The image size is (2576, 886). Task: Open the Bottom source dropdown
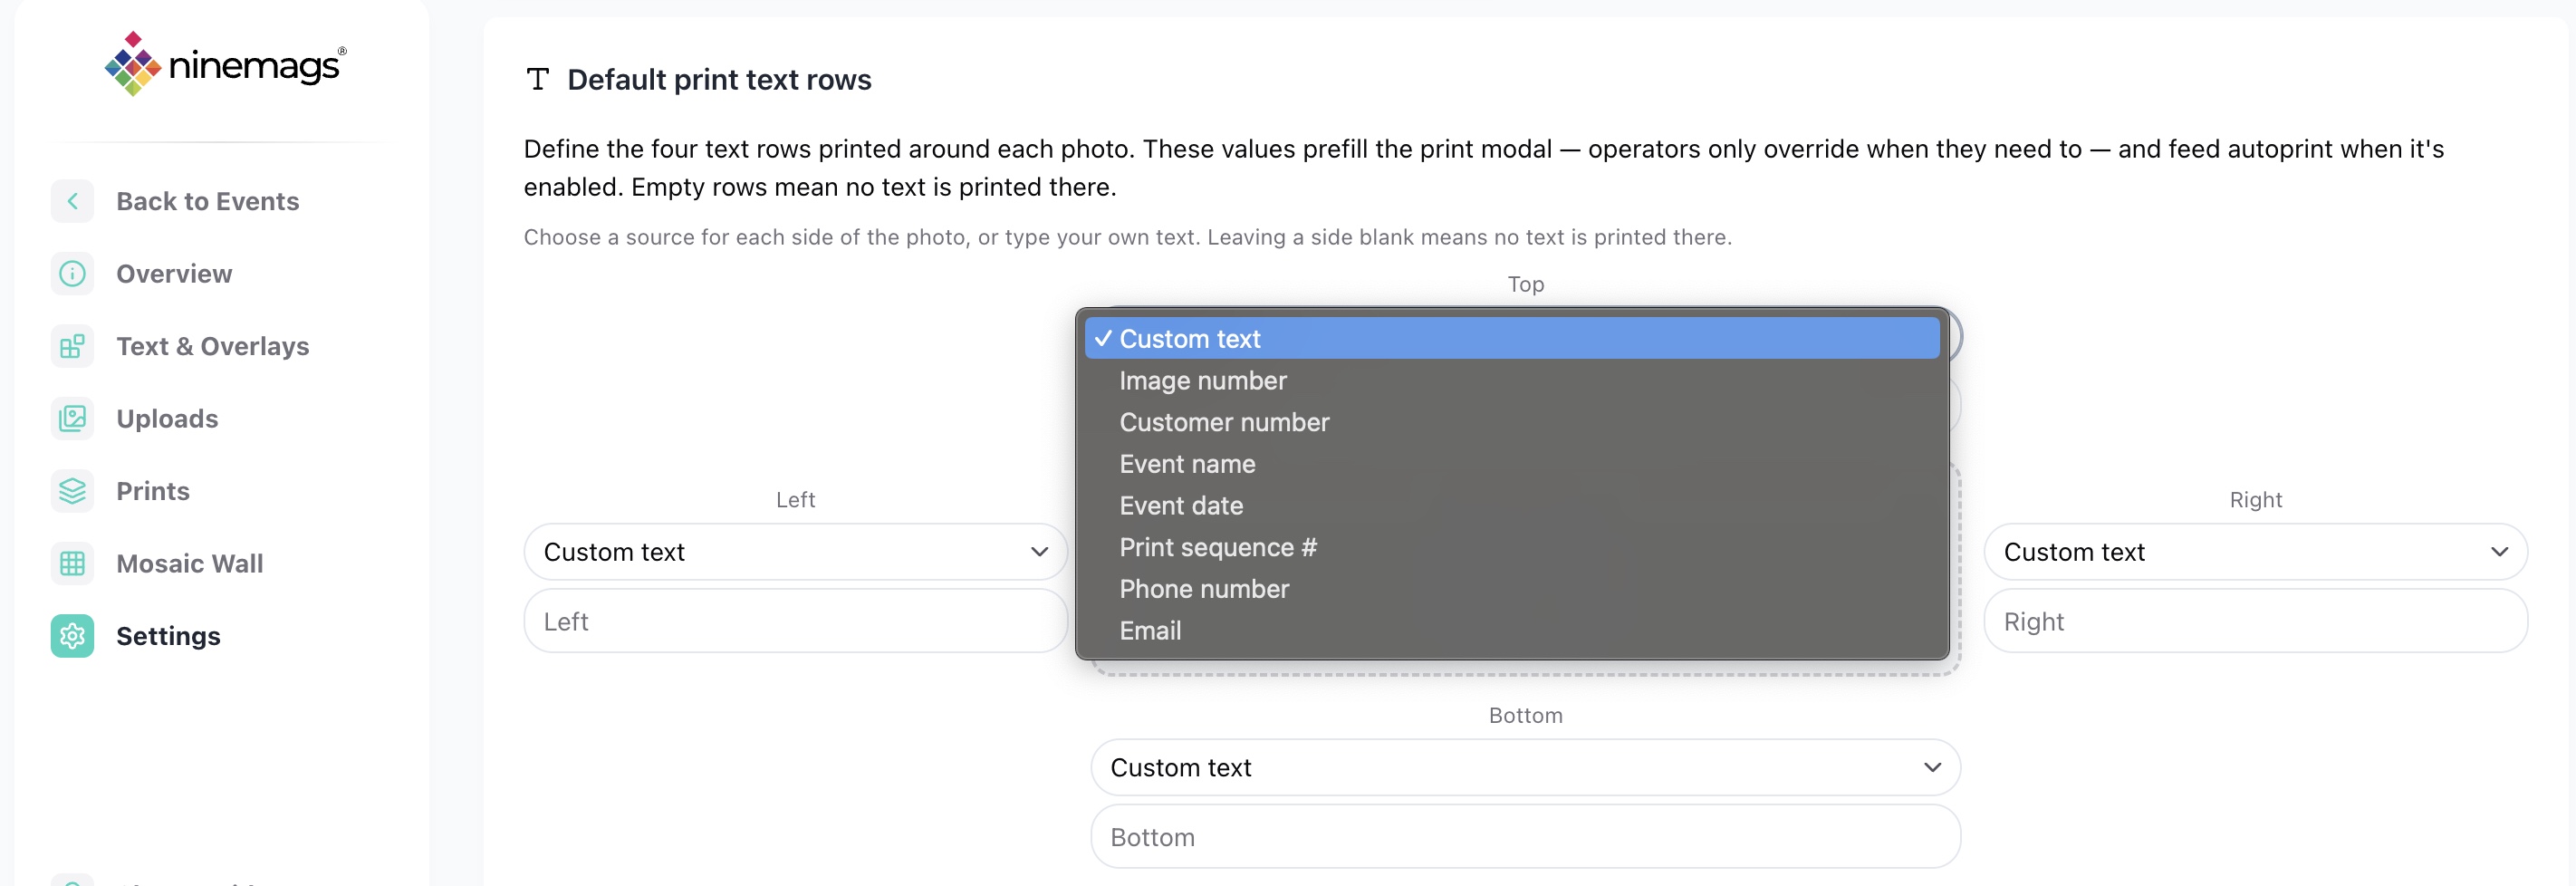[1525, 768]
